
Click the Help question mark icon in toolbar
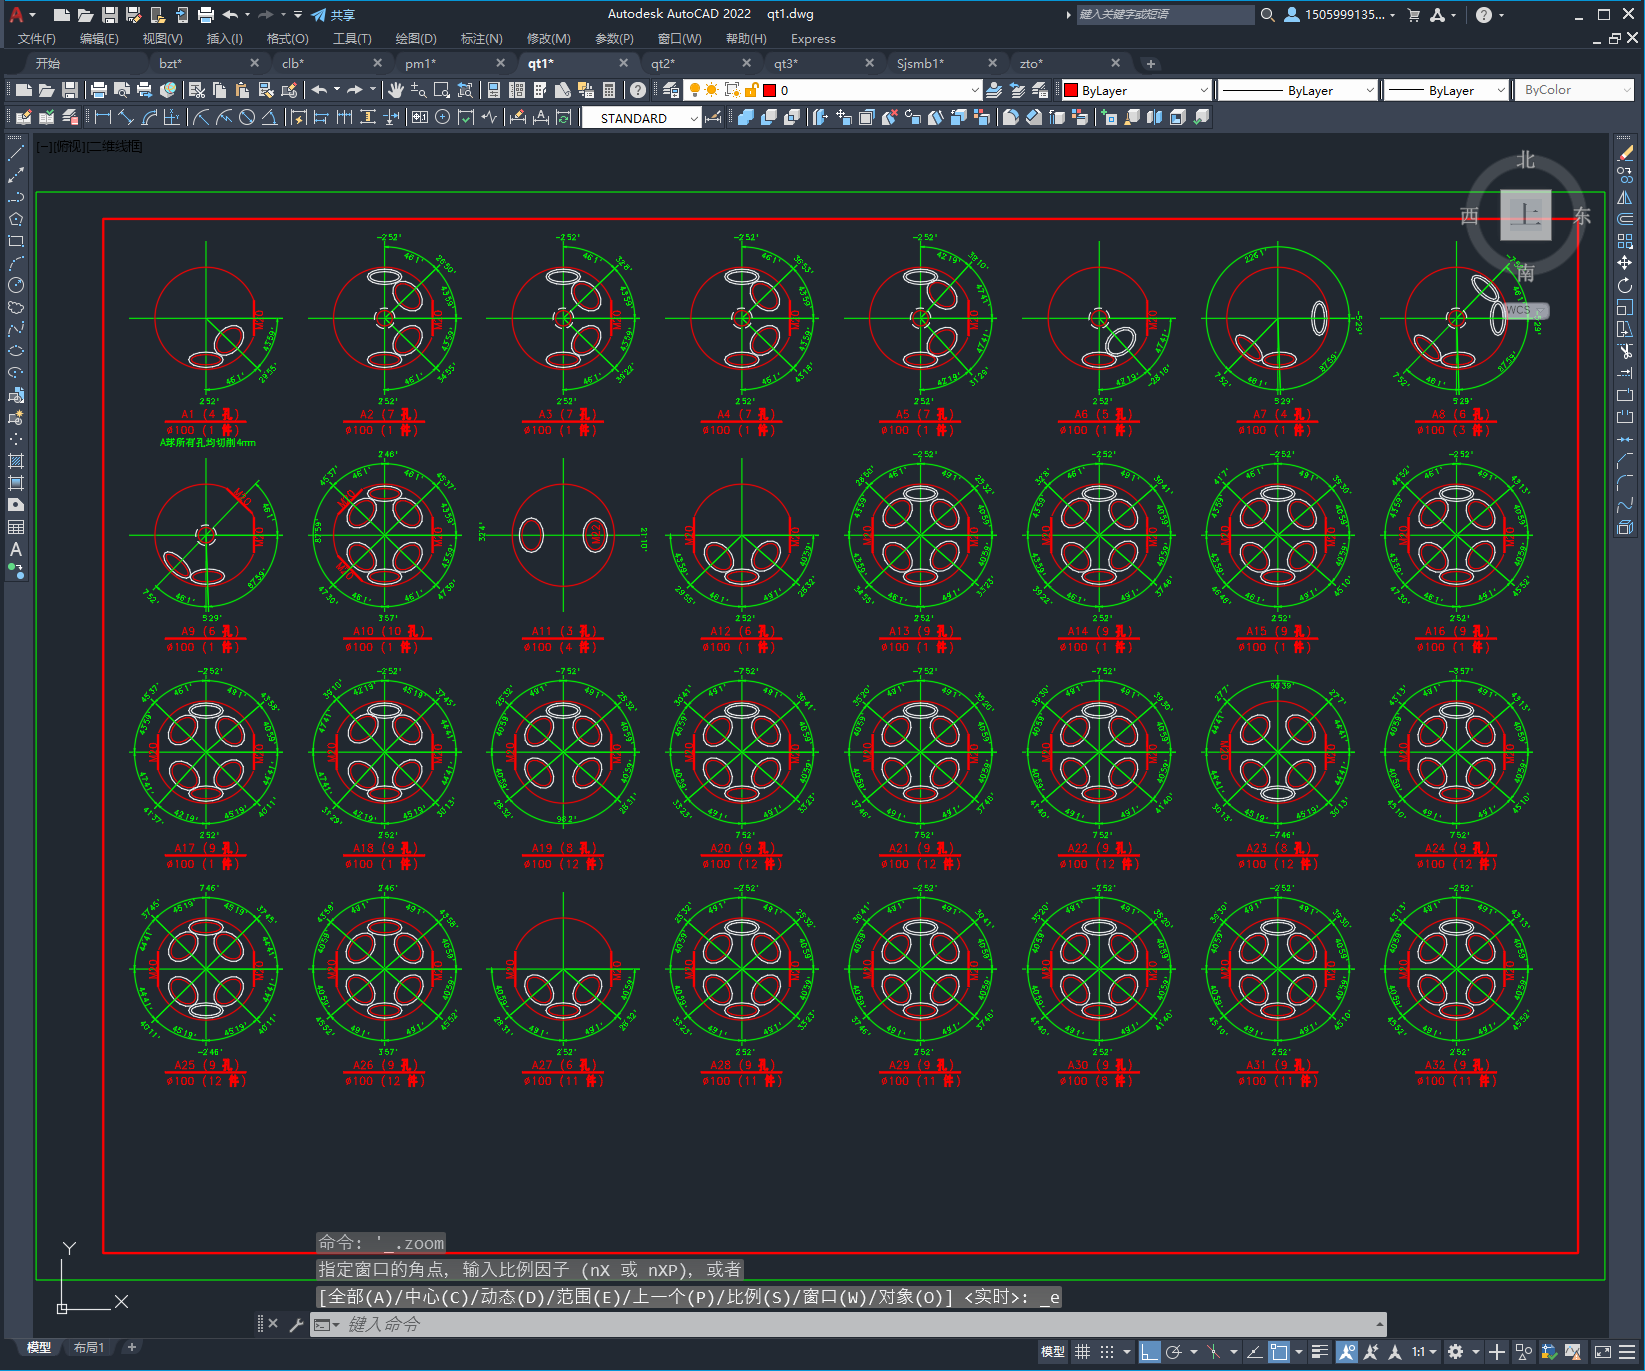[638, 90]
